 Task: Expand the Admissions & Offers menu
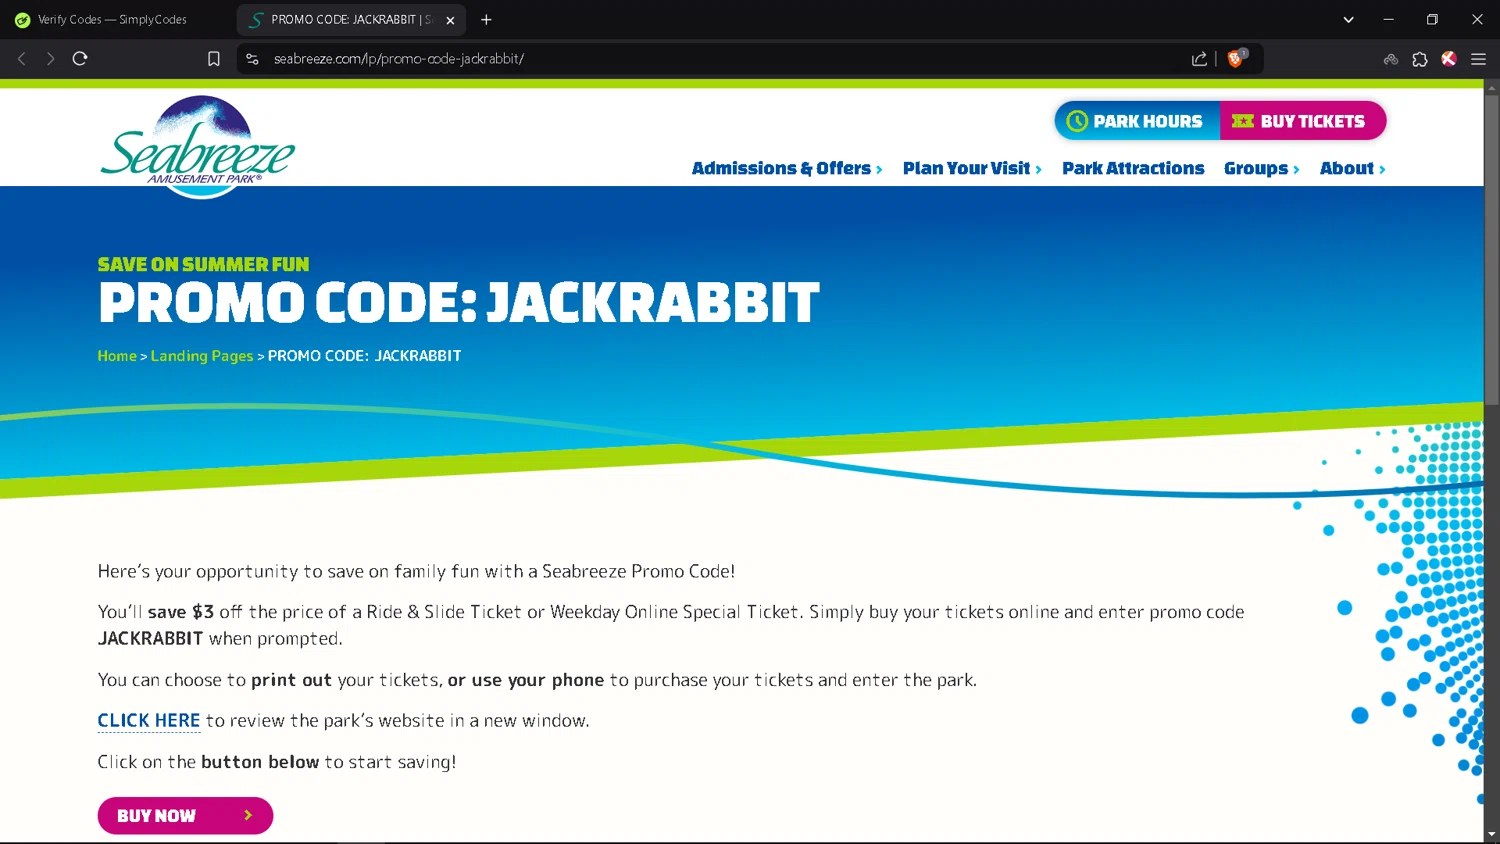point(787,168)
